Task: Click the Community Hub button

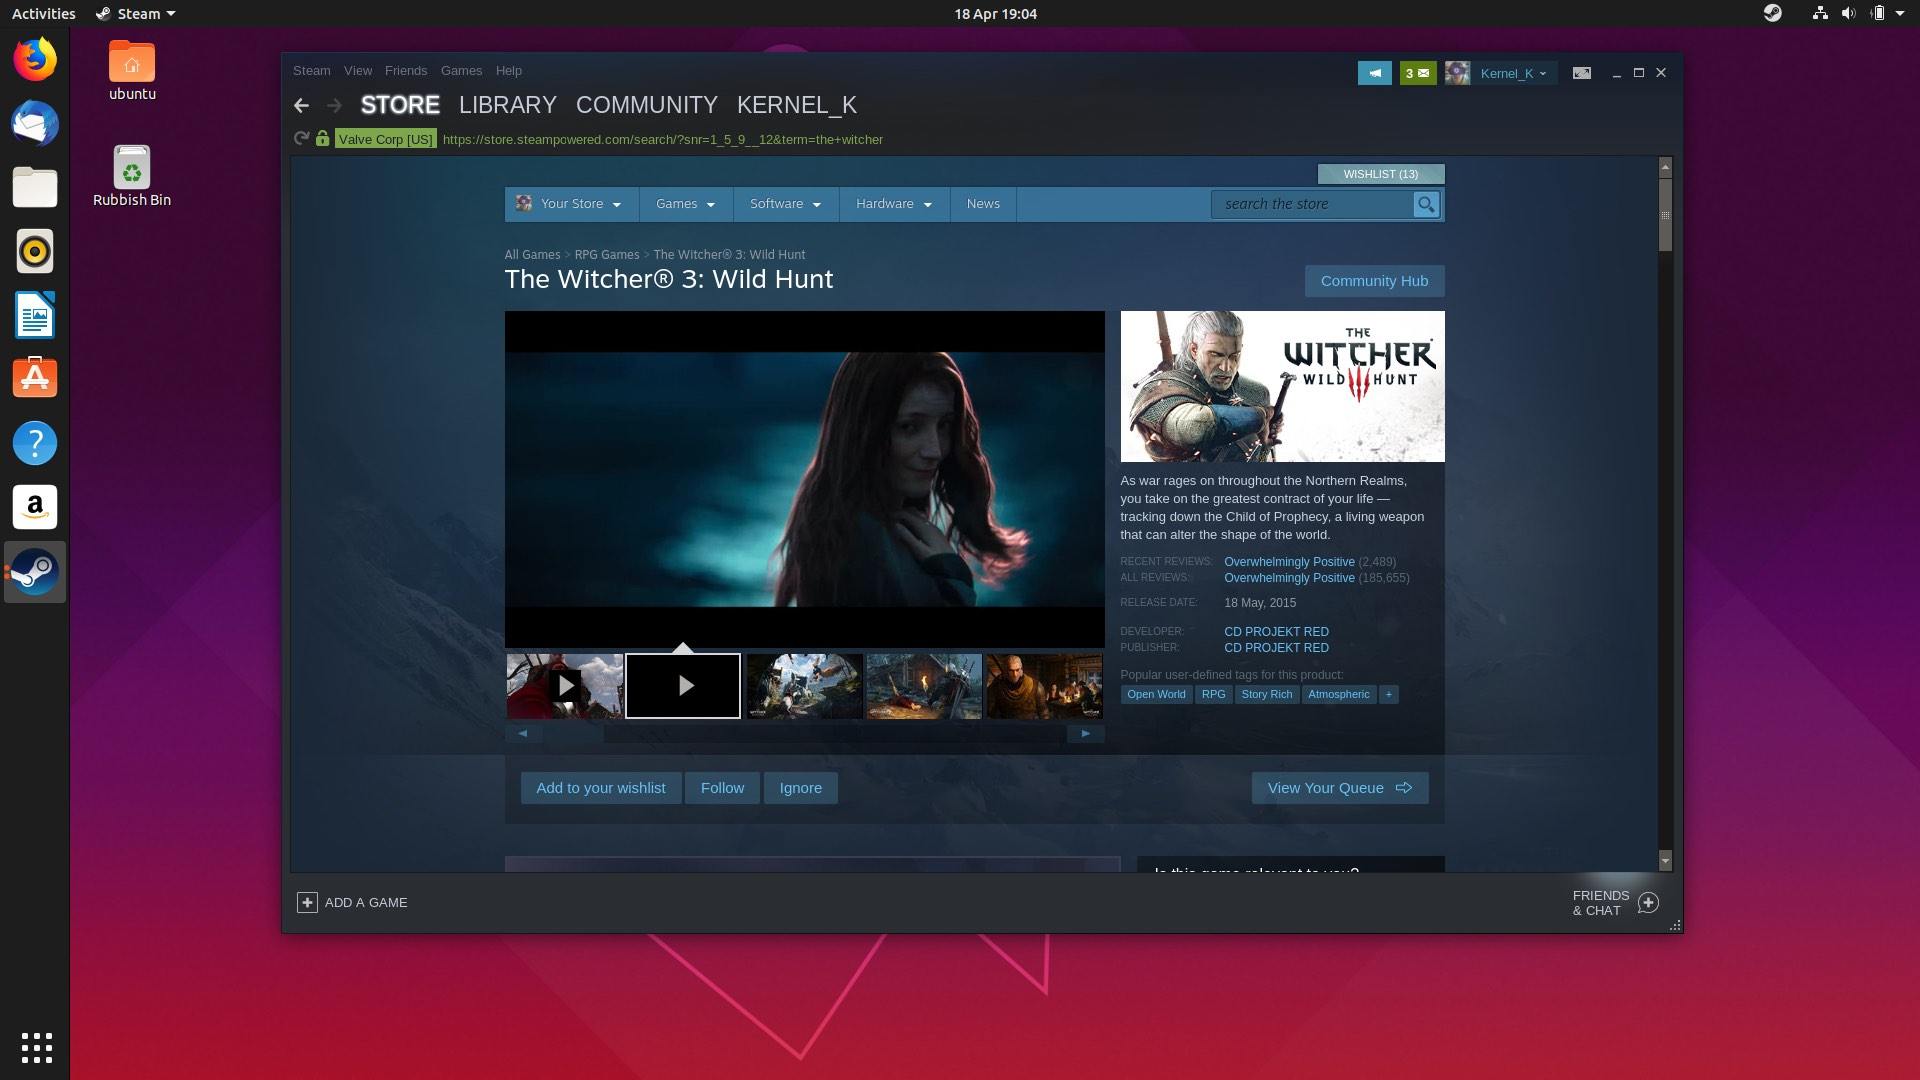Action: 1374,280
